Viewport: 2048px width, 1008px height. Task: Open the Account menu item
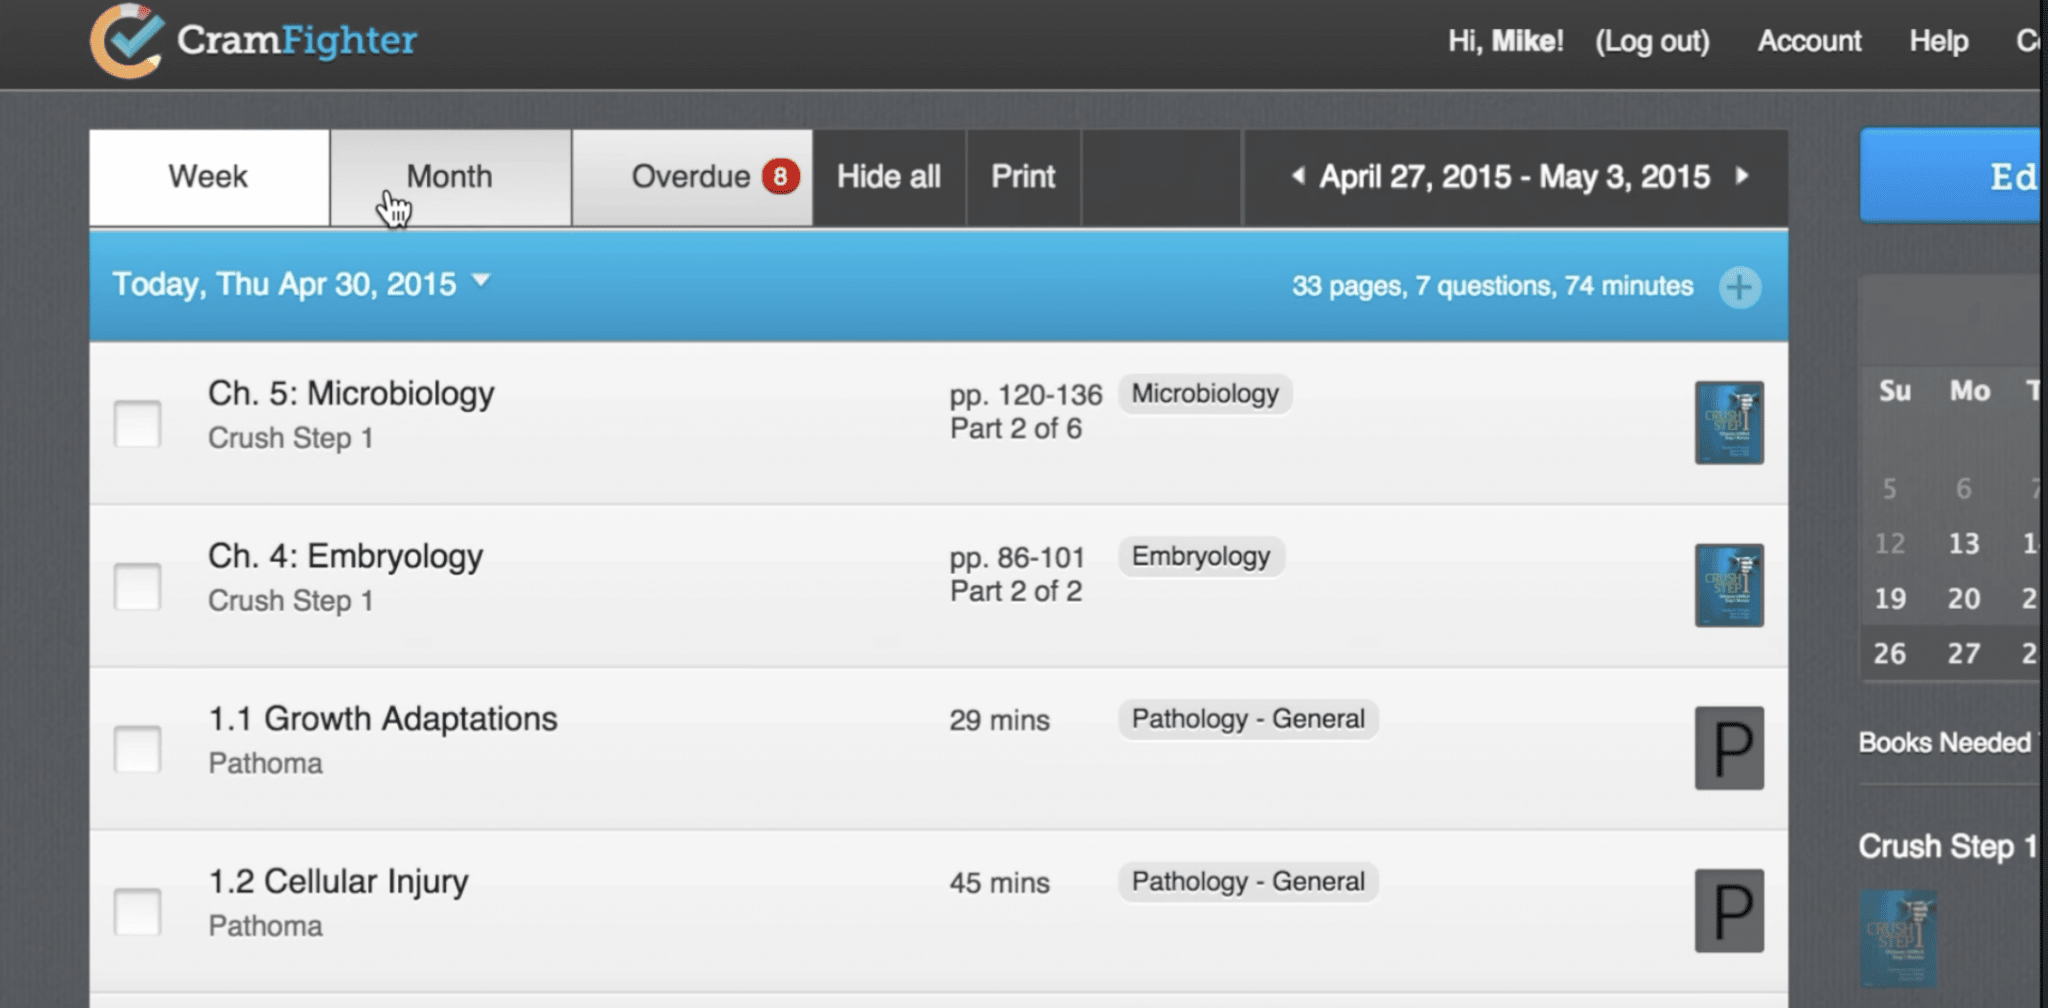click(x=1808, y=41)
